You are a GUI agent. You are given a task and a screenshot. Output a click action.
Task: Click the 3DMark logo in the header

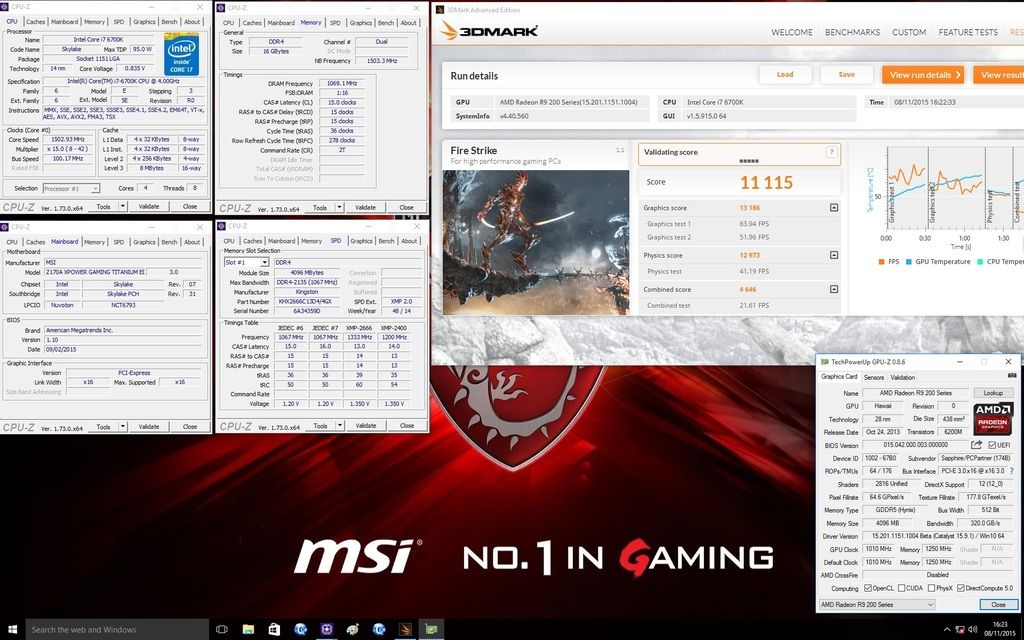click(x=489, y=31)
